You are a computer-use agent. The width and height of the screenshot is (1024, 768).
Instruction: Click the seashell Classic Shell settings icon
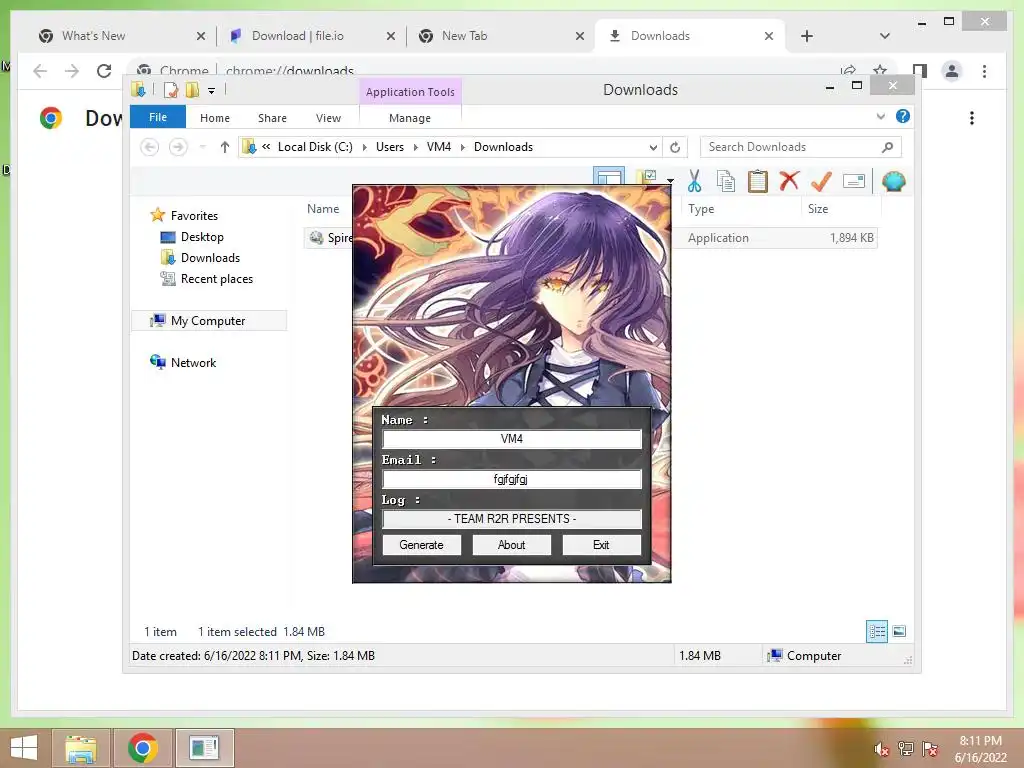click(893, 181)
